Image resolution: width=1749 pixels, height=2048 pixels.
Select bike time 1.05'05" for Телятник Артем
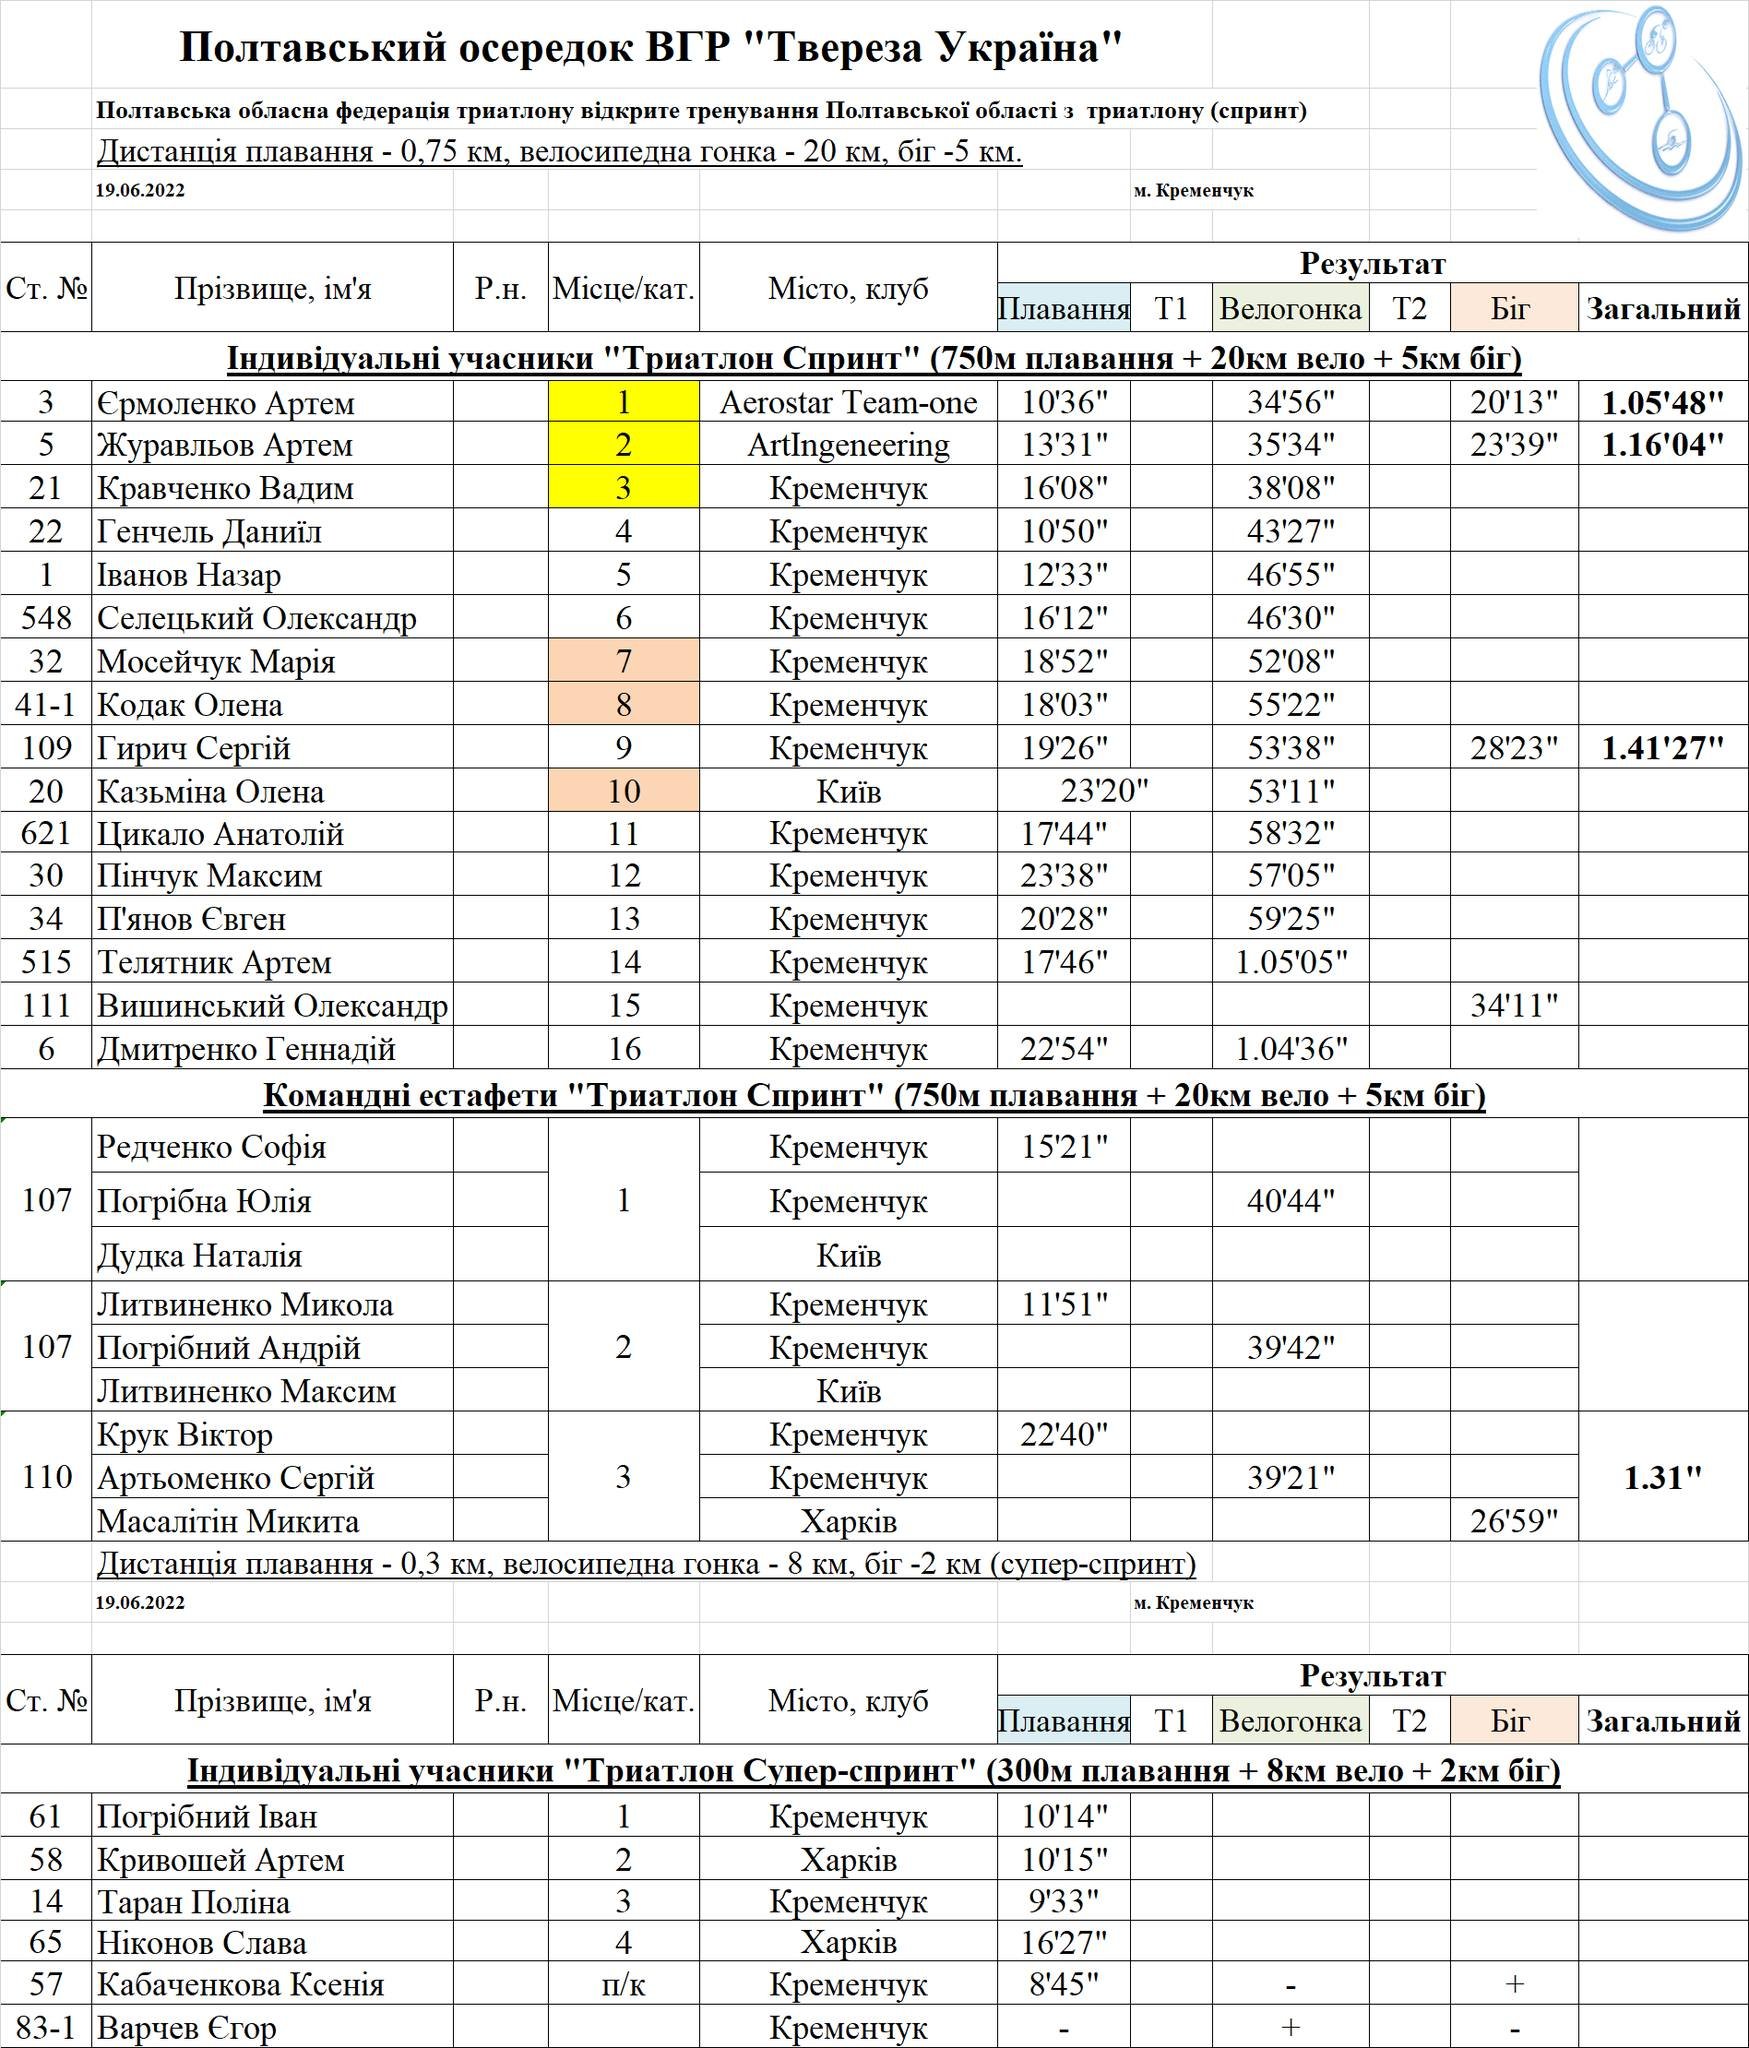[1290, 962]
